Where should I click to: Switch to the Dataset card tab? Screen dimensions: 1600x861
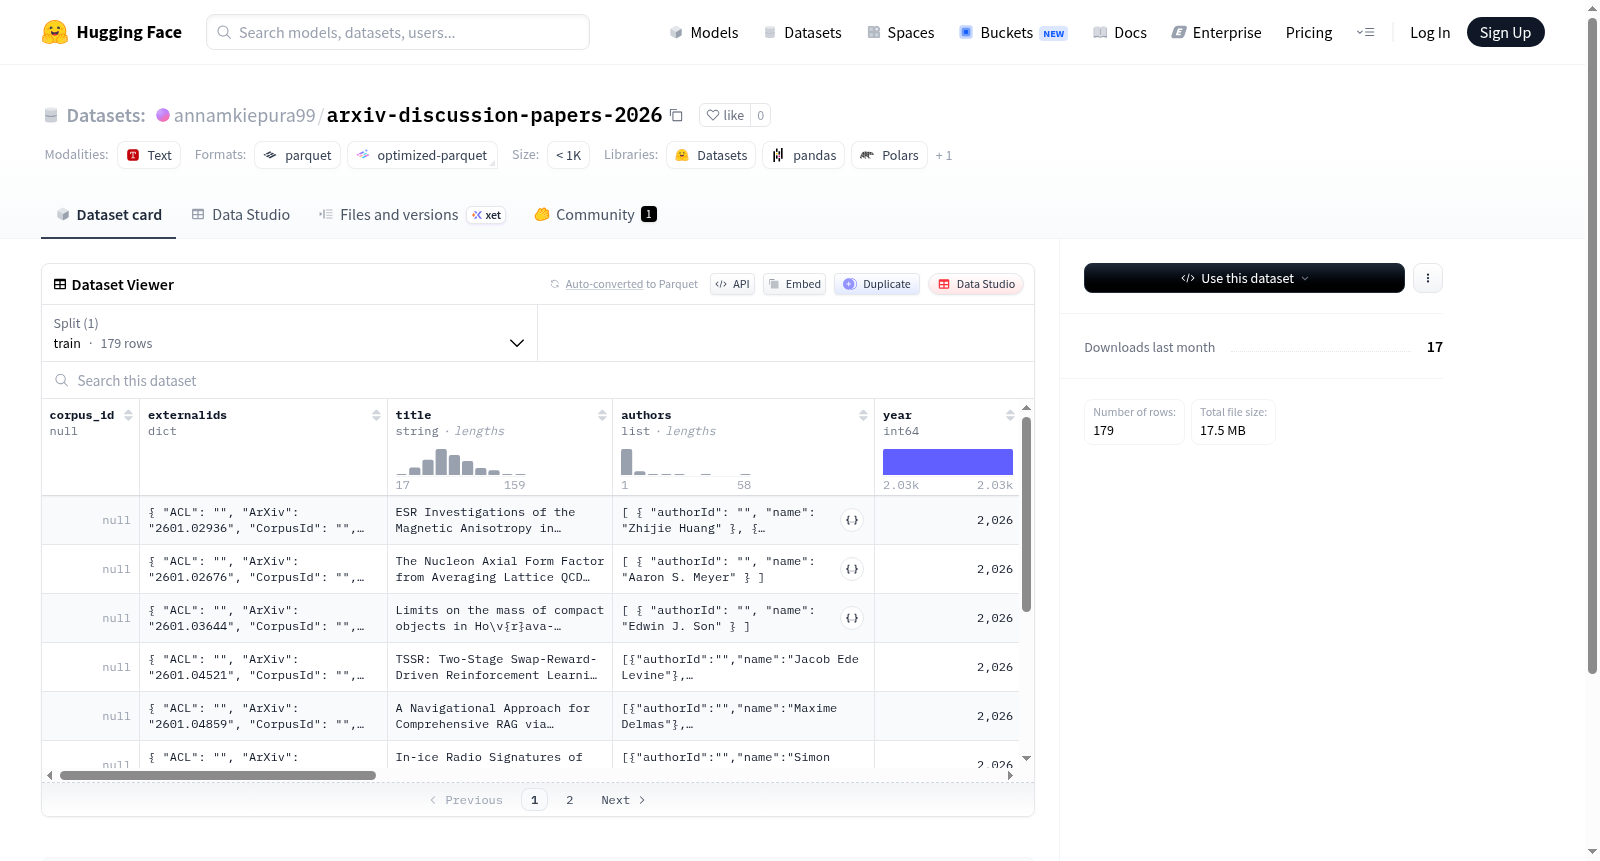[x=109, y=215]
